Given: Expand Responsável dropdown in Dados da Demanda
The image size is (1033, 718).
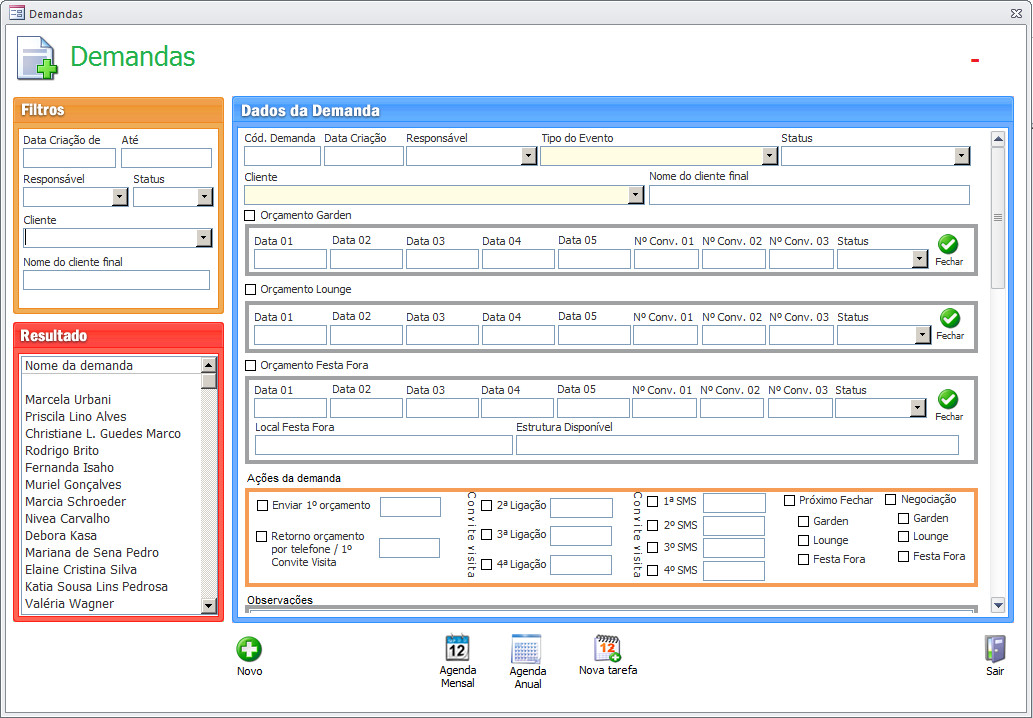Looking at the screenshot, I should 528,156.
